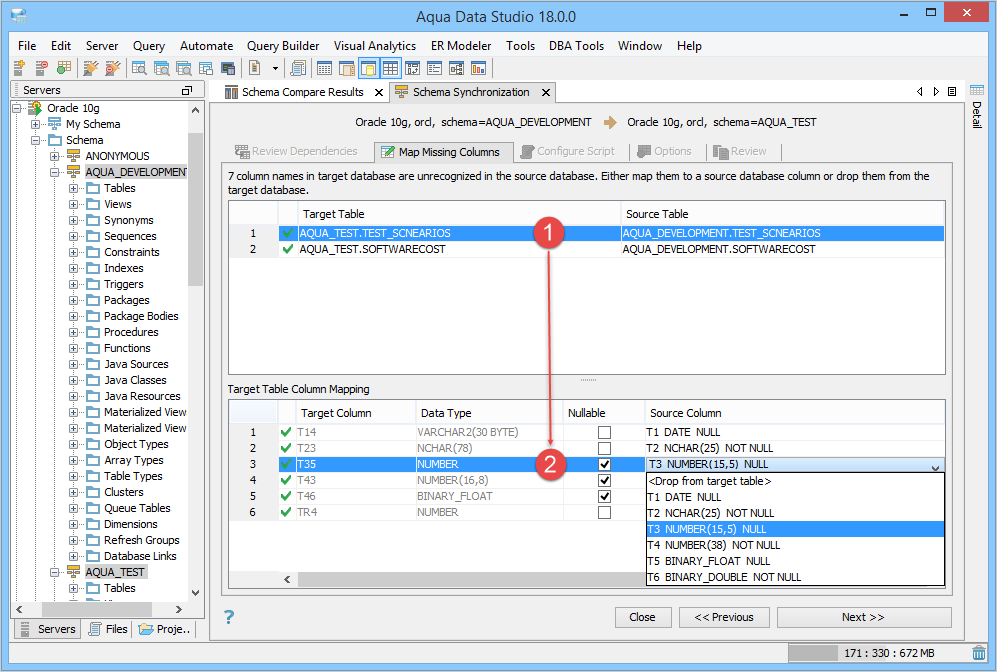Click the compare arrows window toolbar icon
This screenshot has width=997, height=672.
pyautogui.click(x=413, y=67)
